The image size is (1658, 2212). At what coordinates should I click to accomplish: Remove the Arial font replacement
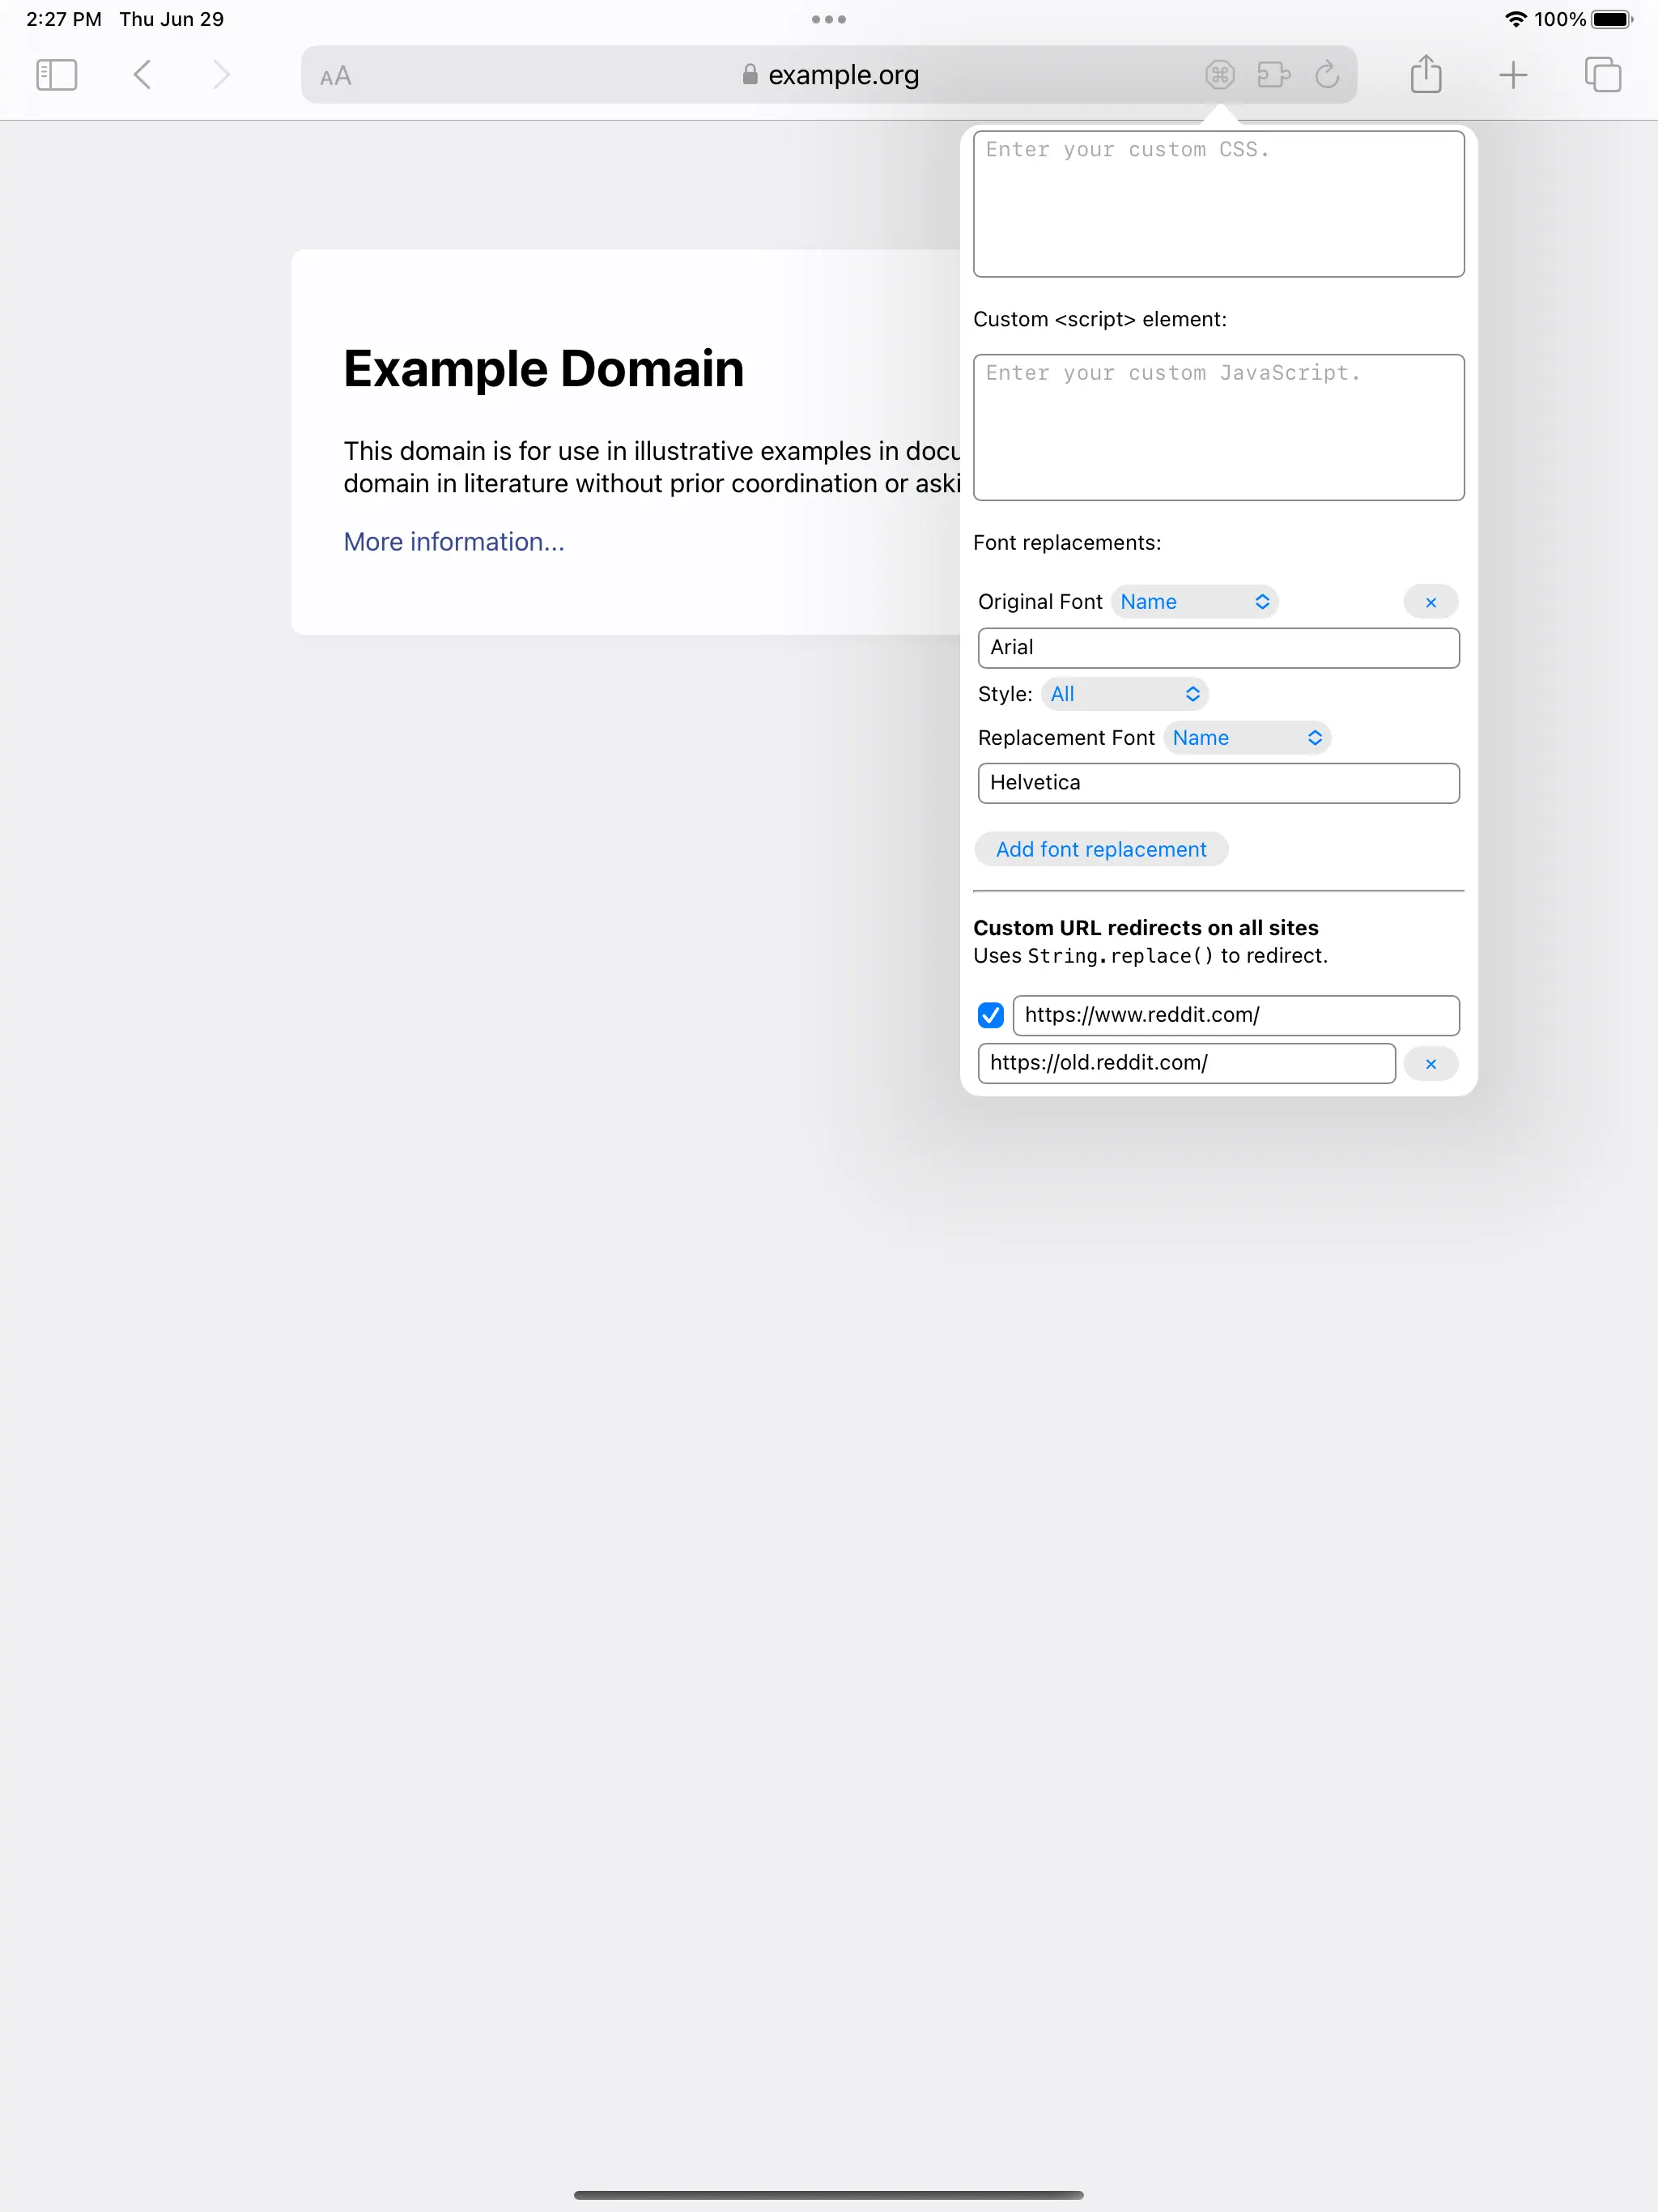point(1430,602)
